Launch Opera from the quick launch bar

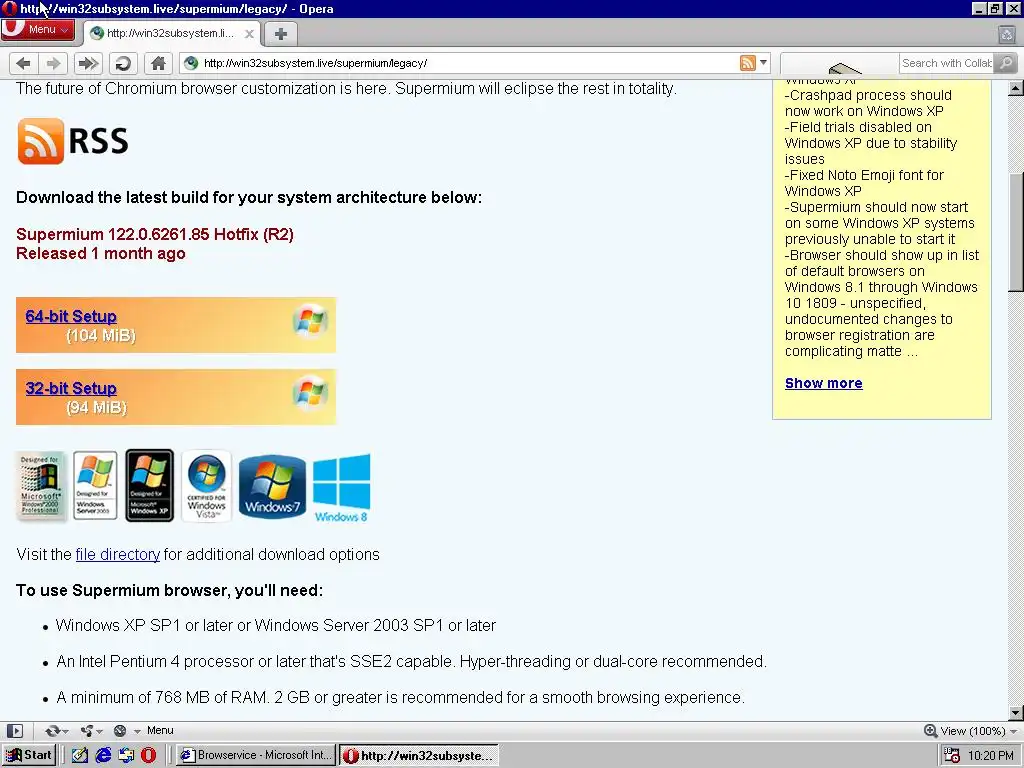coord(149,756)
